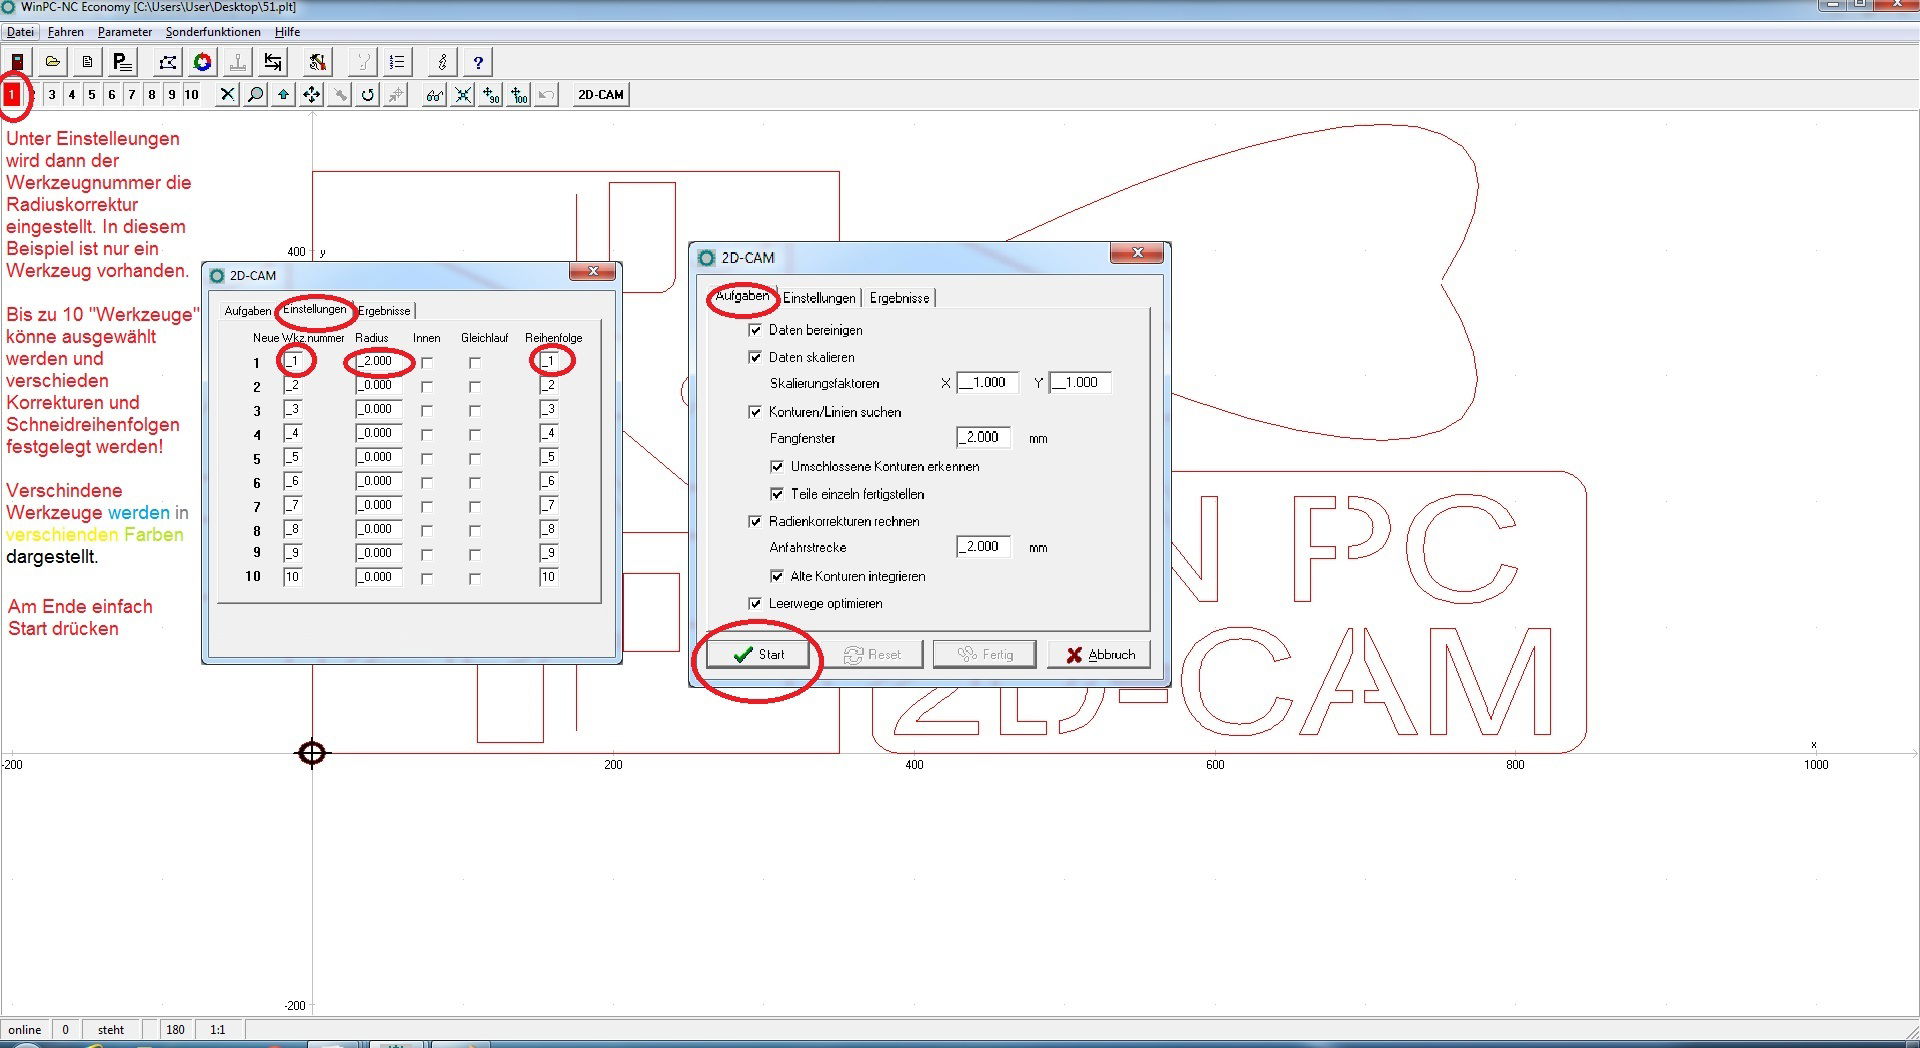Uncheck the Daten bereinigen checkbox
This screenshot has width=1920, height=1048.
[x=757, y=329]
